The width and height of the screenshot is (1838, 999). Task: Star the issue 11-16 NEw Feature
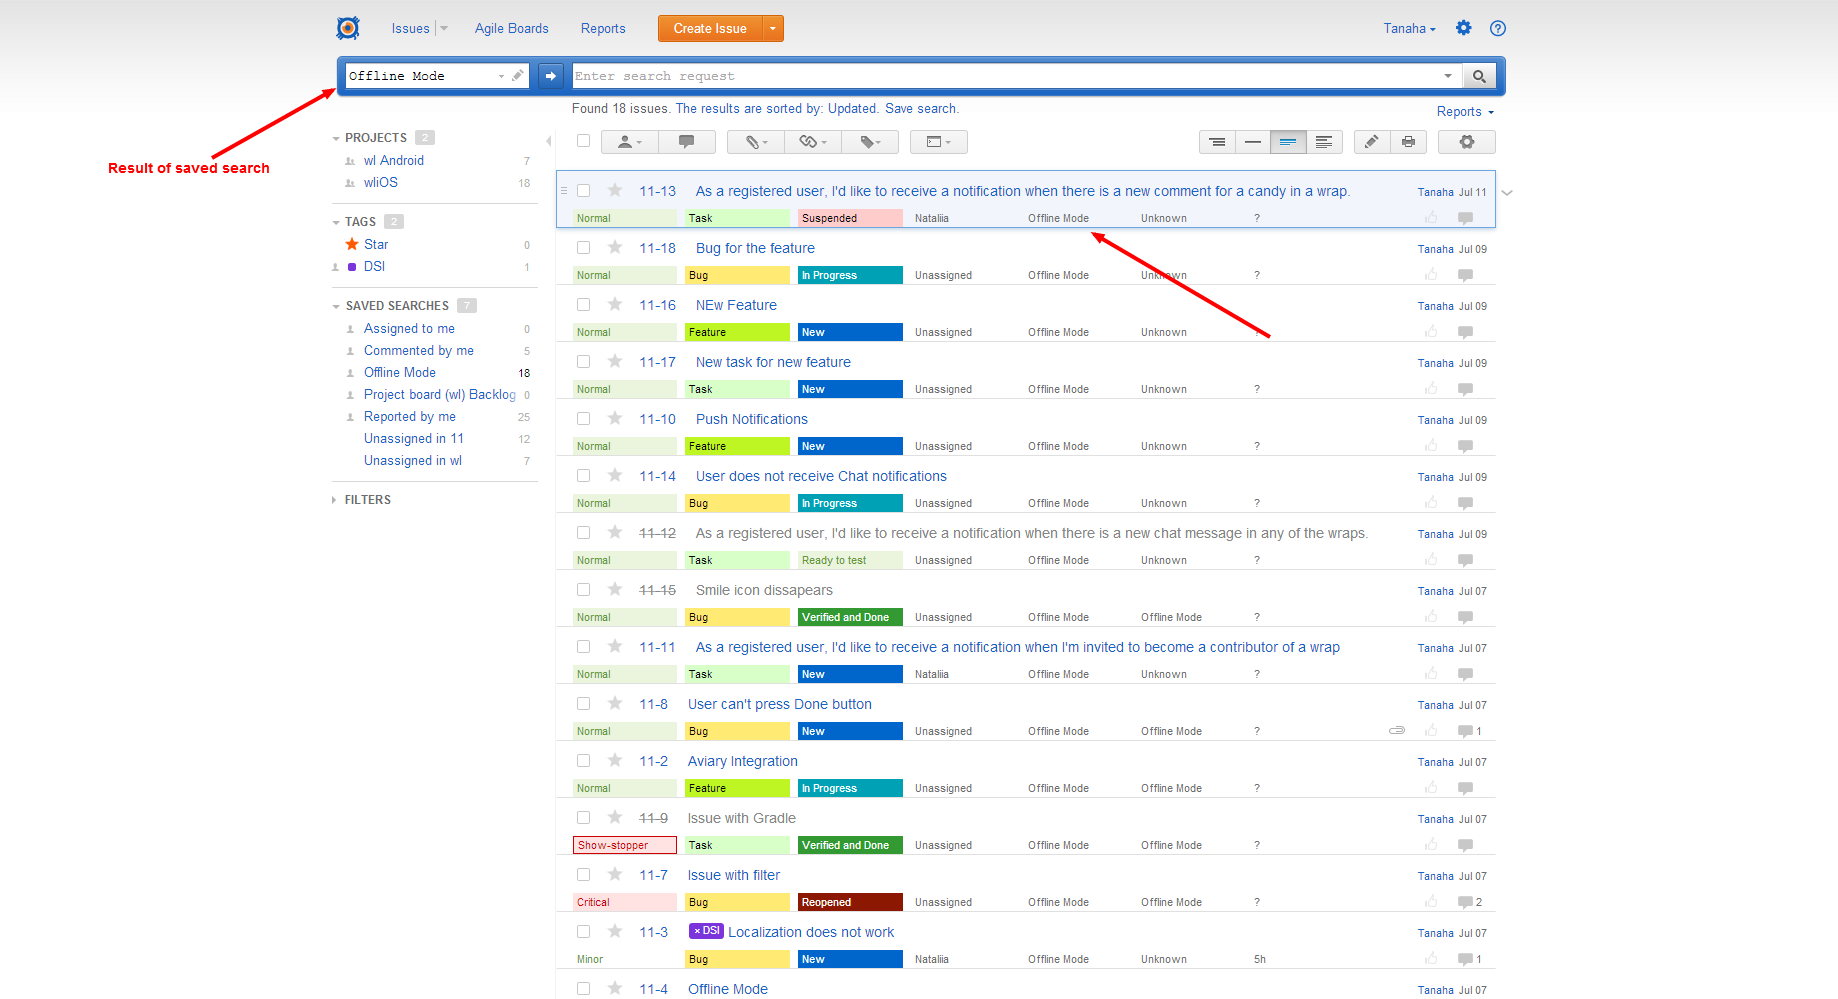[x=613, y=305]
